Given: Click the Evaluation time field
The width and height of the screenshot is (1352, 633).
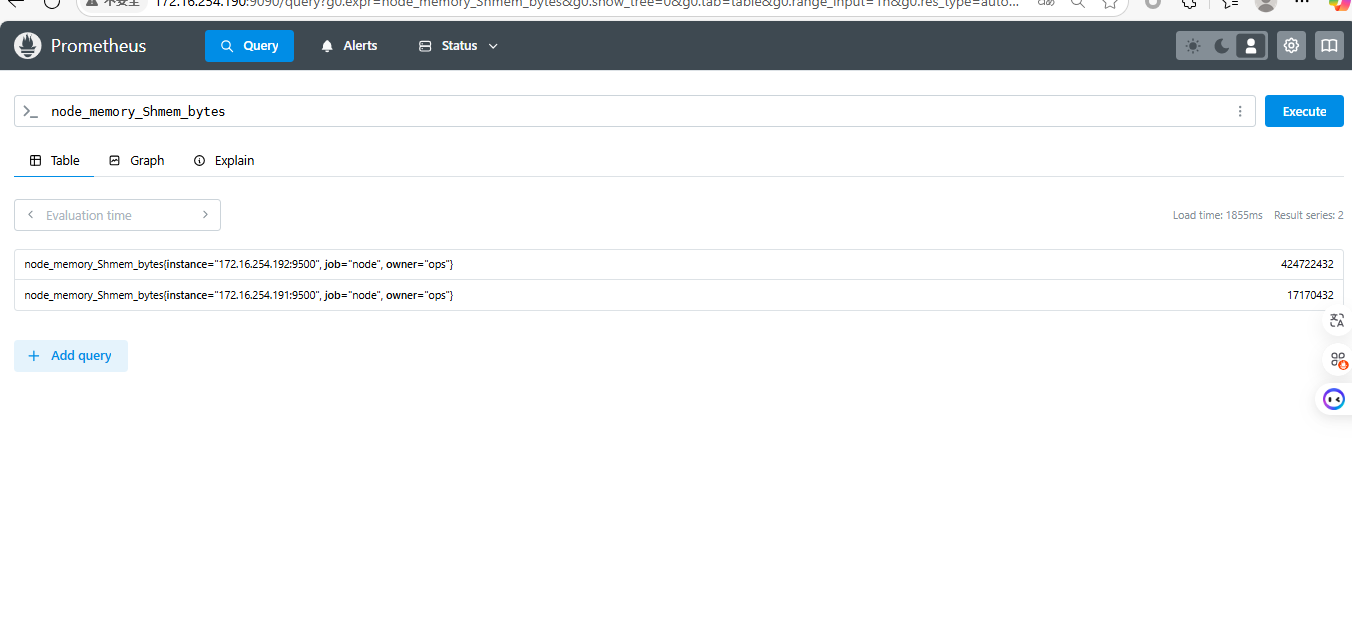Looking at the screenshot, I should click(117, 215).
